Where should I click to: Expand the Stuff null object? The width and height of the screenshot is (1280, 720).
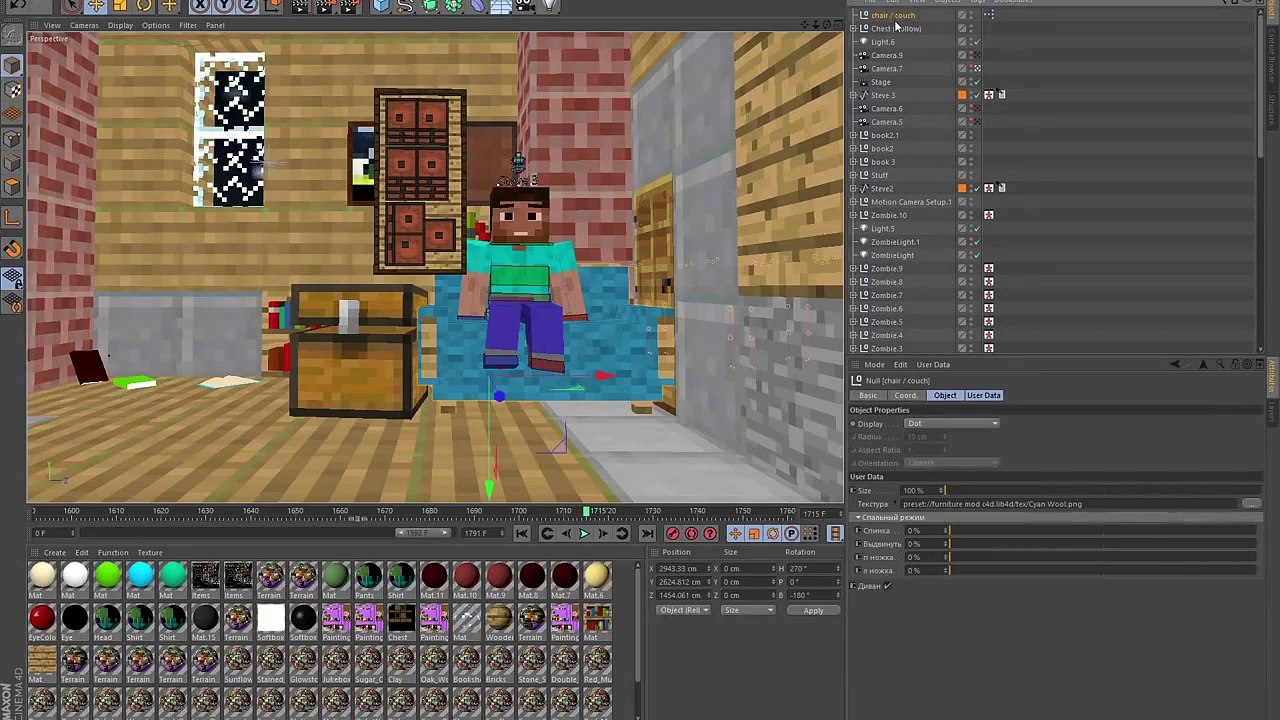point(853,175)
